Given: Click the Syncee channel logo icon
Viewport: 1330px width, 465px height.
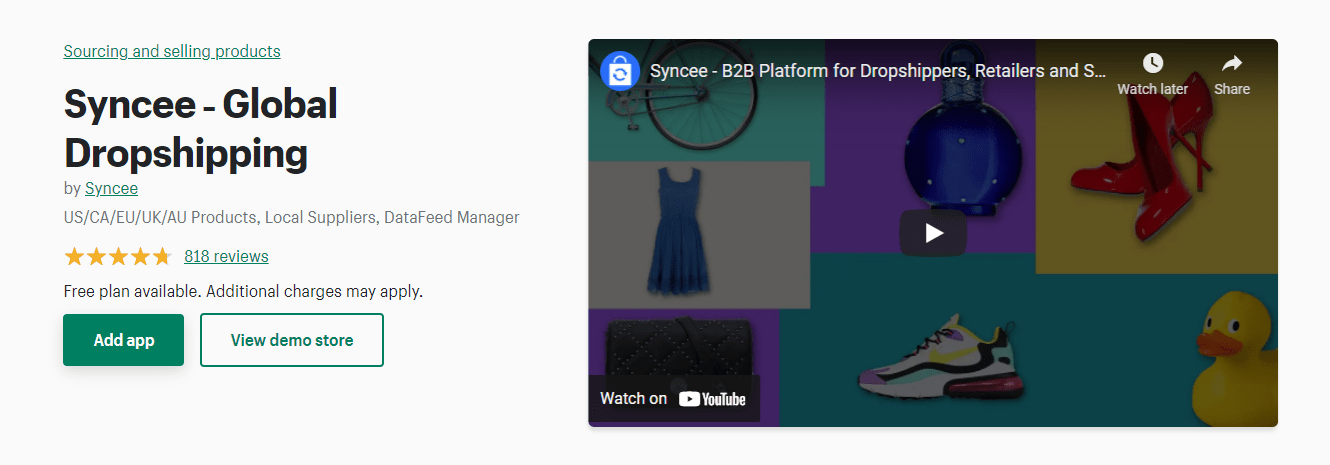Looking at the screenshot, I should pos(620,71).
